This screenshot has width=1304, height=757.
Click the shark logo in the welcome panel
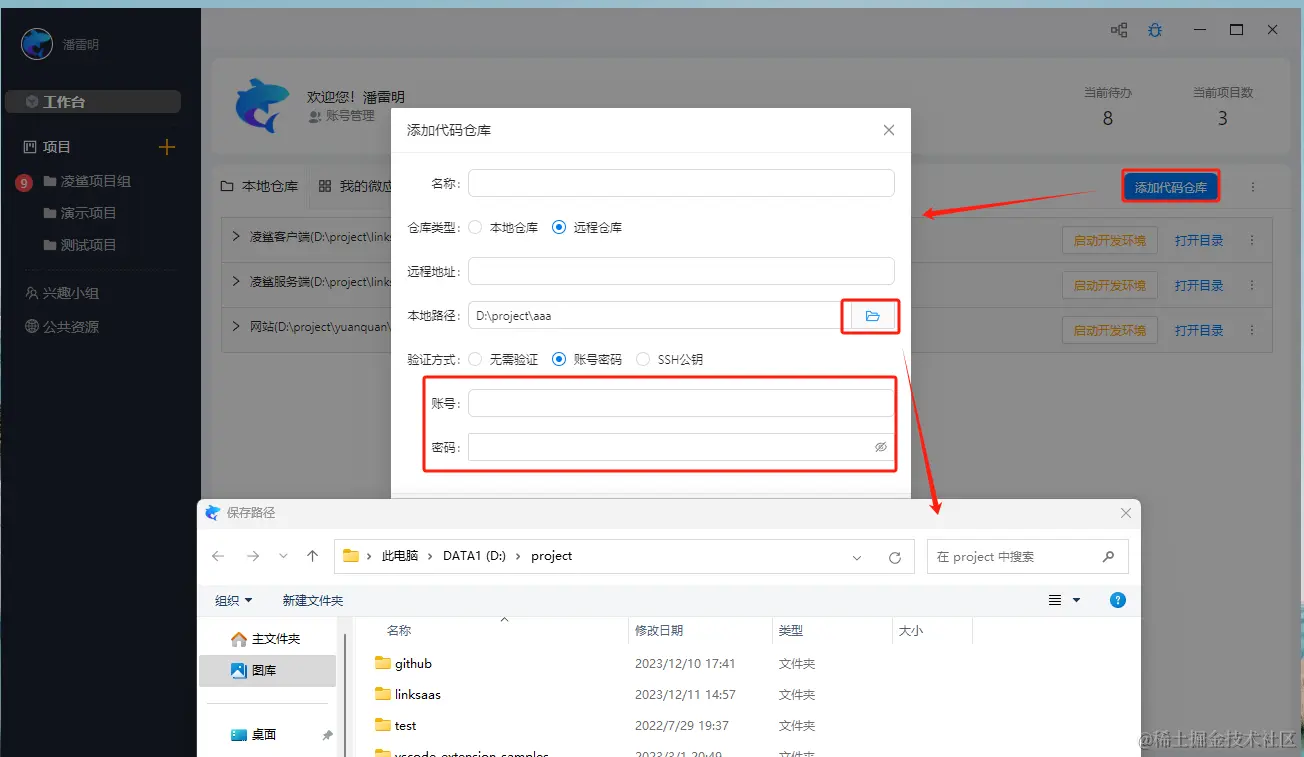262,105
